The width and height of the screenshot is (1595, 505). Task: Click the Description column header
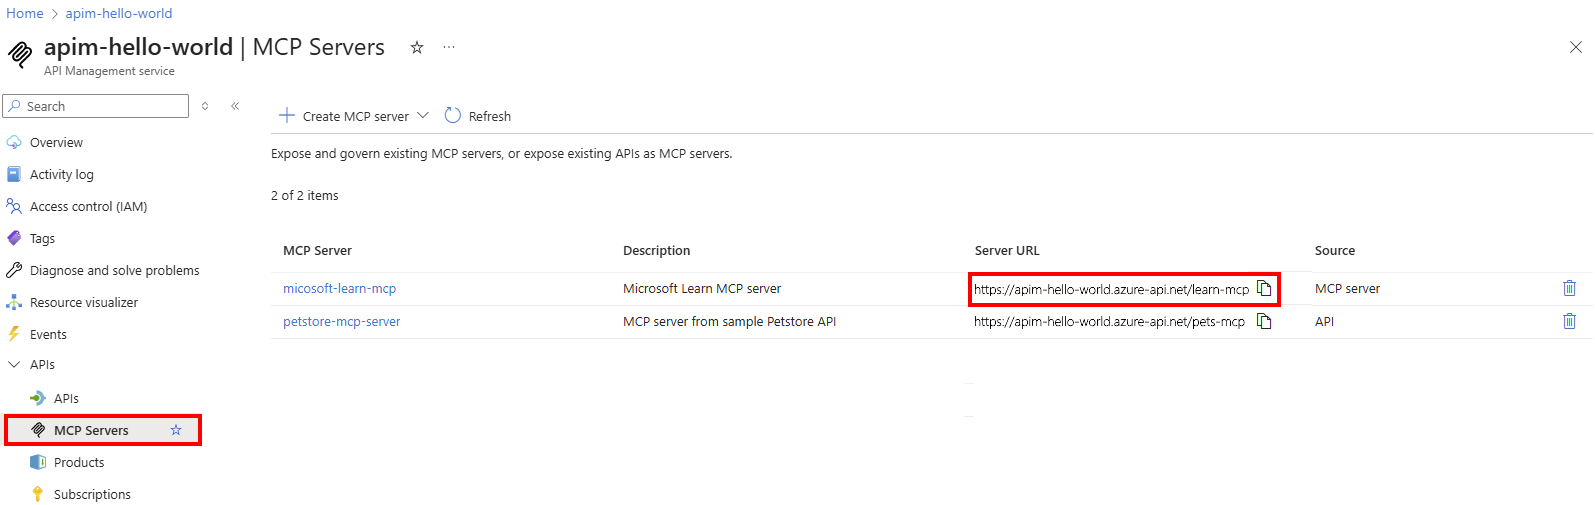click(x=656, y=250)
